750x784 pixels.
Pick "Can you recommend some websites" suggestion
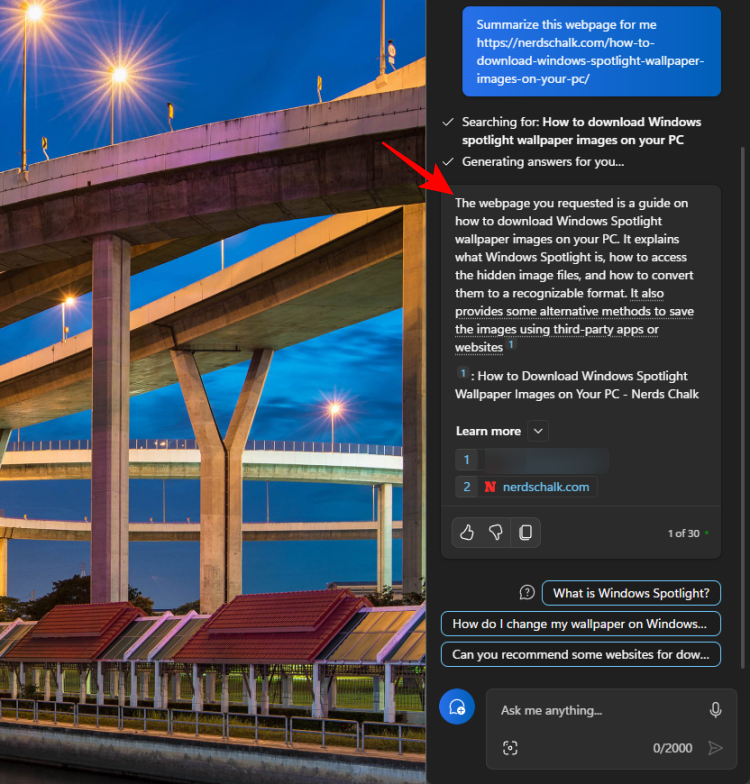pos(580,655)
